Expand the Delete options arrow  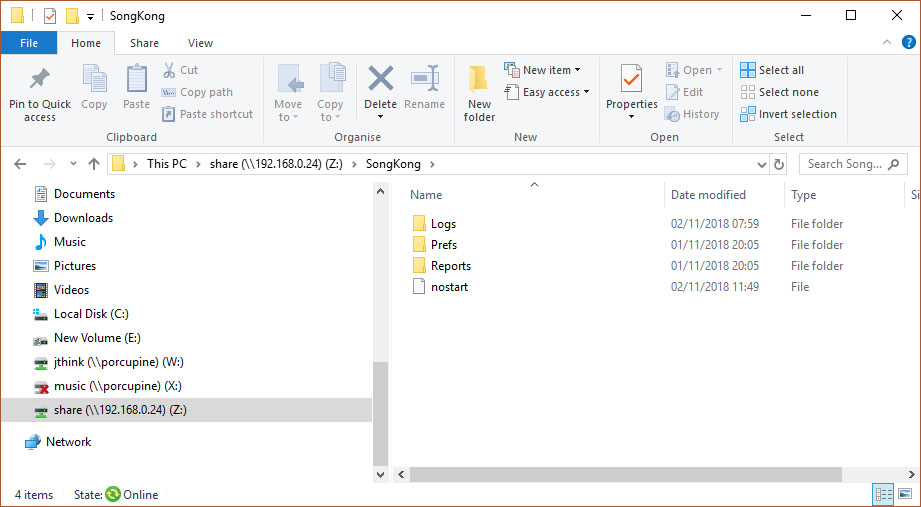pyautogui.click(x=381, y=117)
